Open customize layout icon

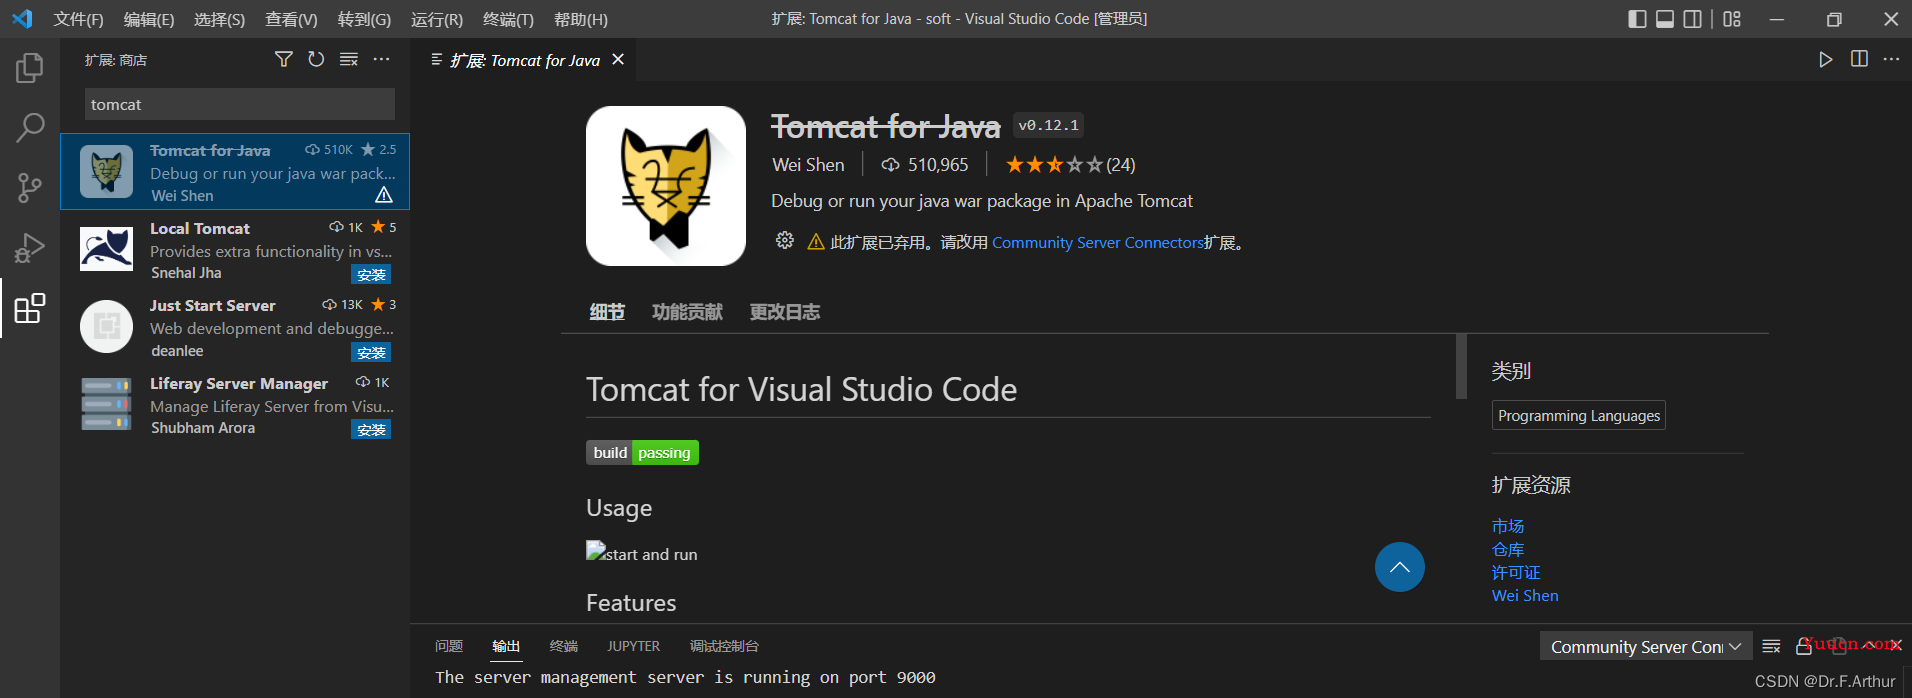click(x=1732, y=19)
